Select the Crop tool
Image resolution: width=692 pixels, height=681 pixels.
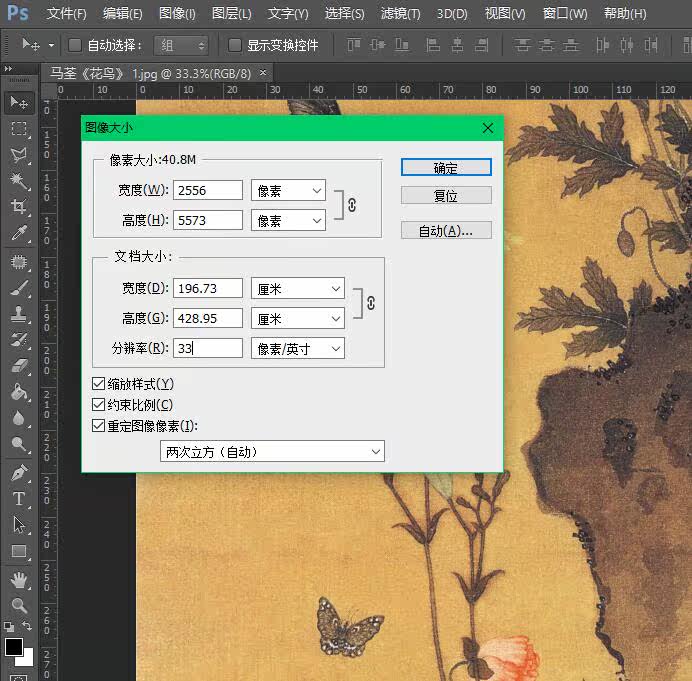pyautogui.click(x=19, y=206)
